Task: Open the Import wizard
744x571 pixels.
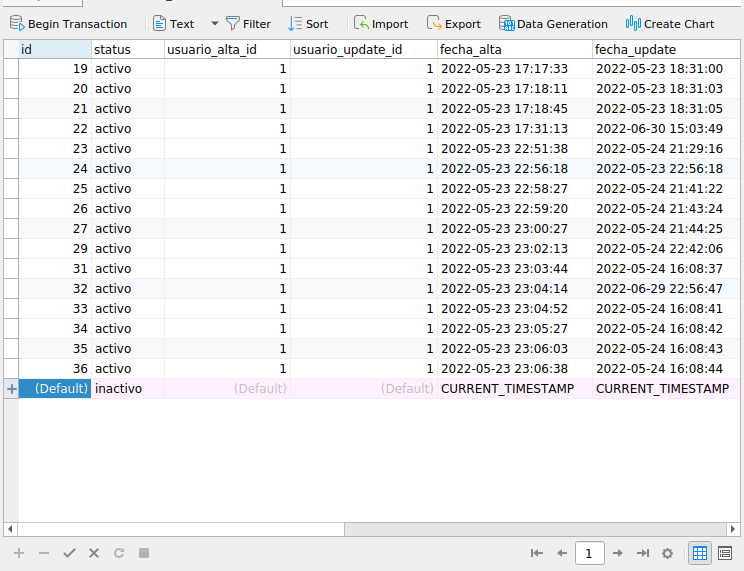Action: click(381, 24)
